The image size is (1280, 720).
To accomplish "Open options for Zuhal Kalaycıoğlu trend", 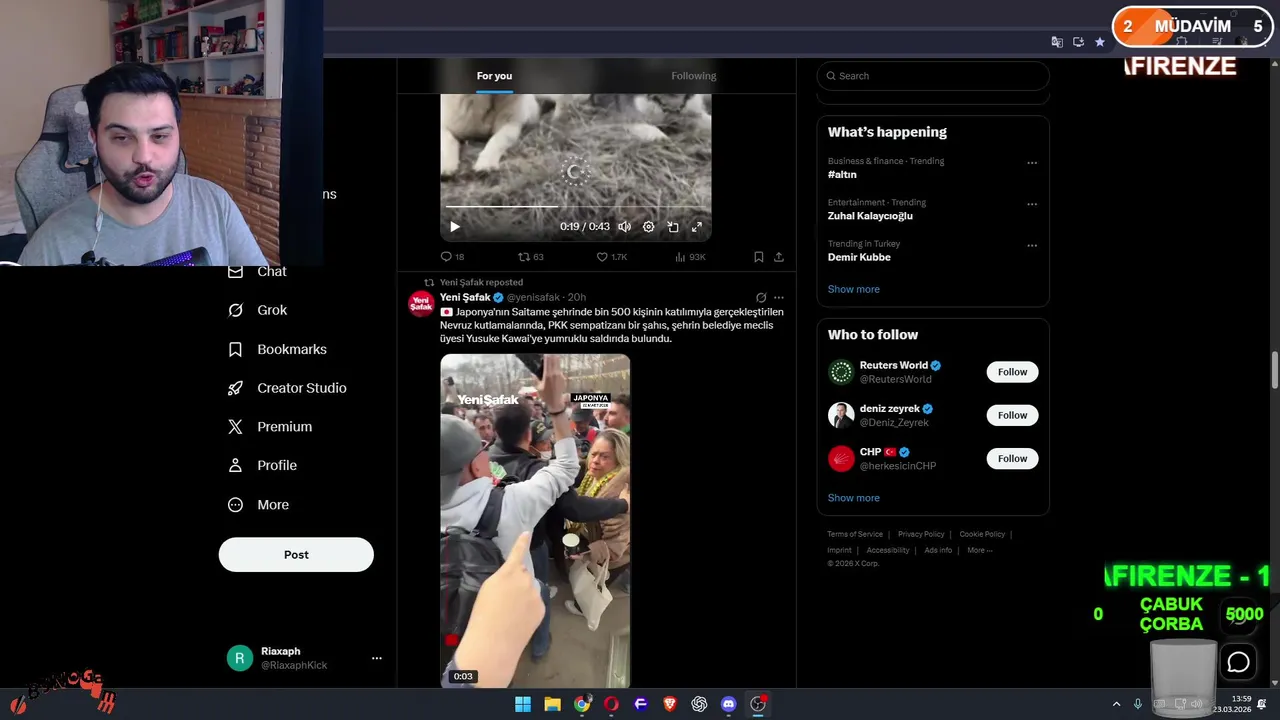I will (1032, 204).
